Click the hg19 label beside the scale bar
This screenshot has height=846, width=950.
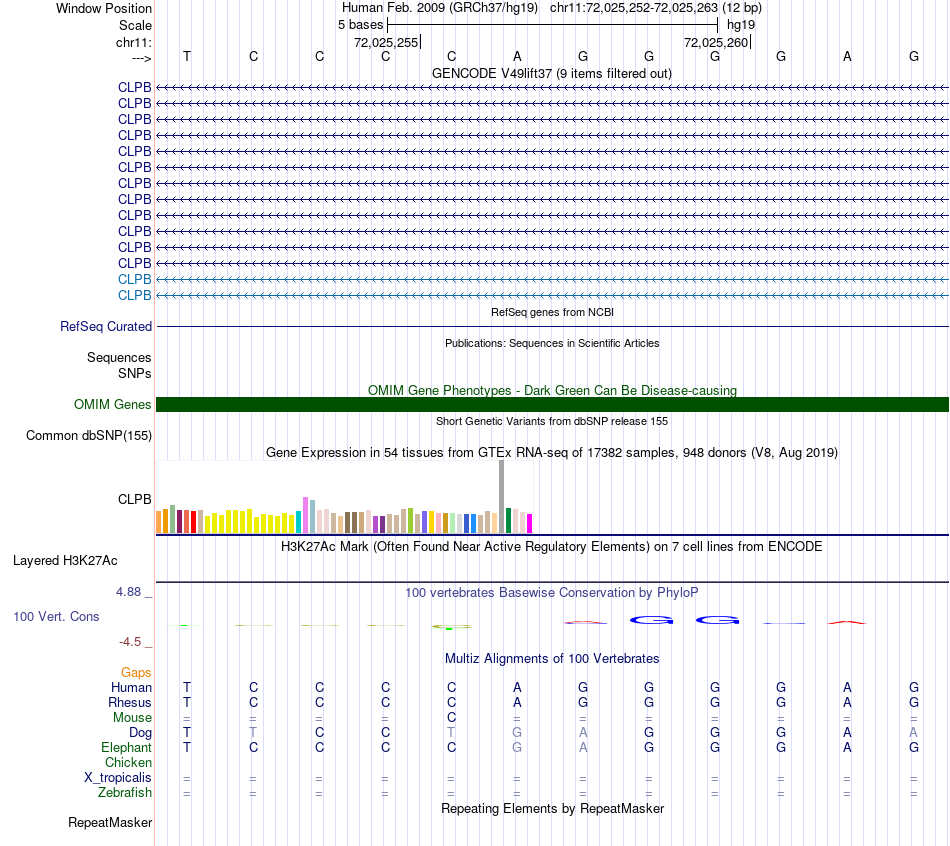coord(741,25)
